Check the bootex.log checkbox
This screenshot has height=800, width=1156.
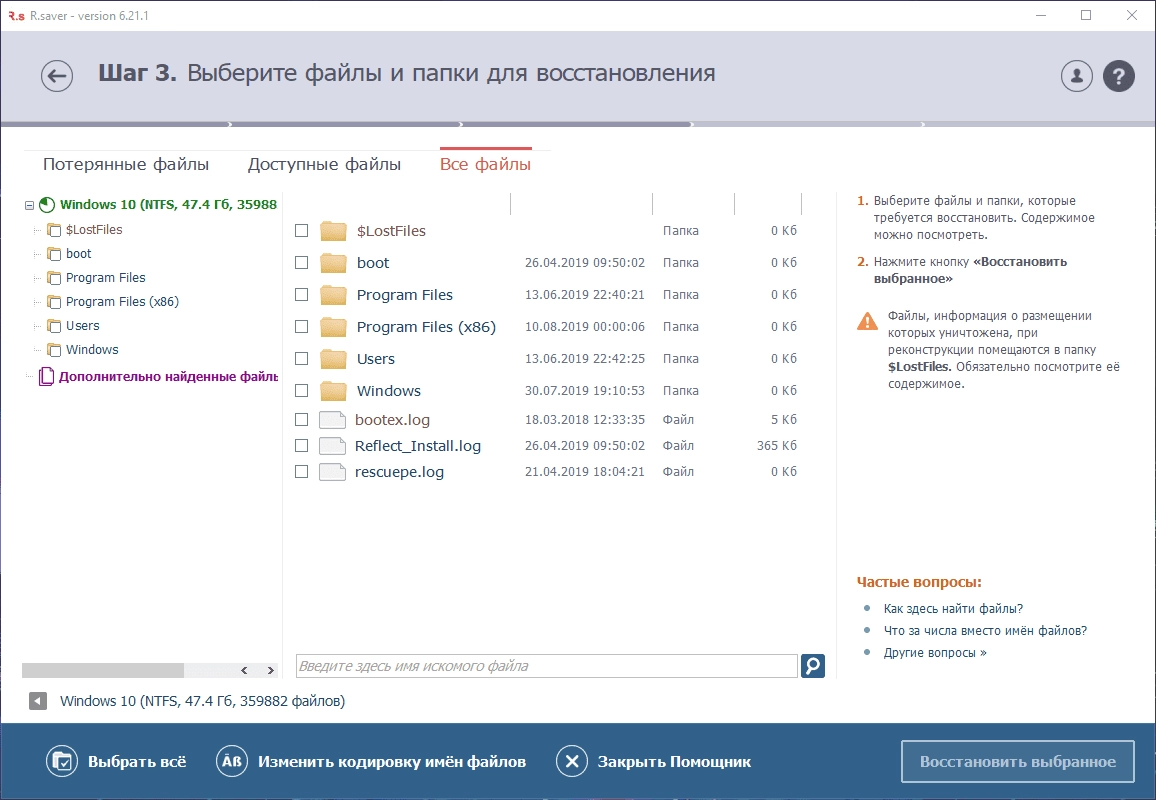tap(302, 420)
